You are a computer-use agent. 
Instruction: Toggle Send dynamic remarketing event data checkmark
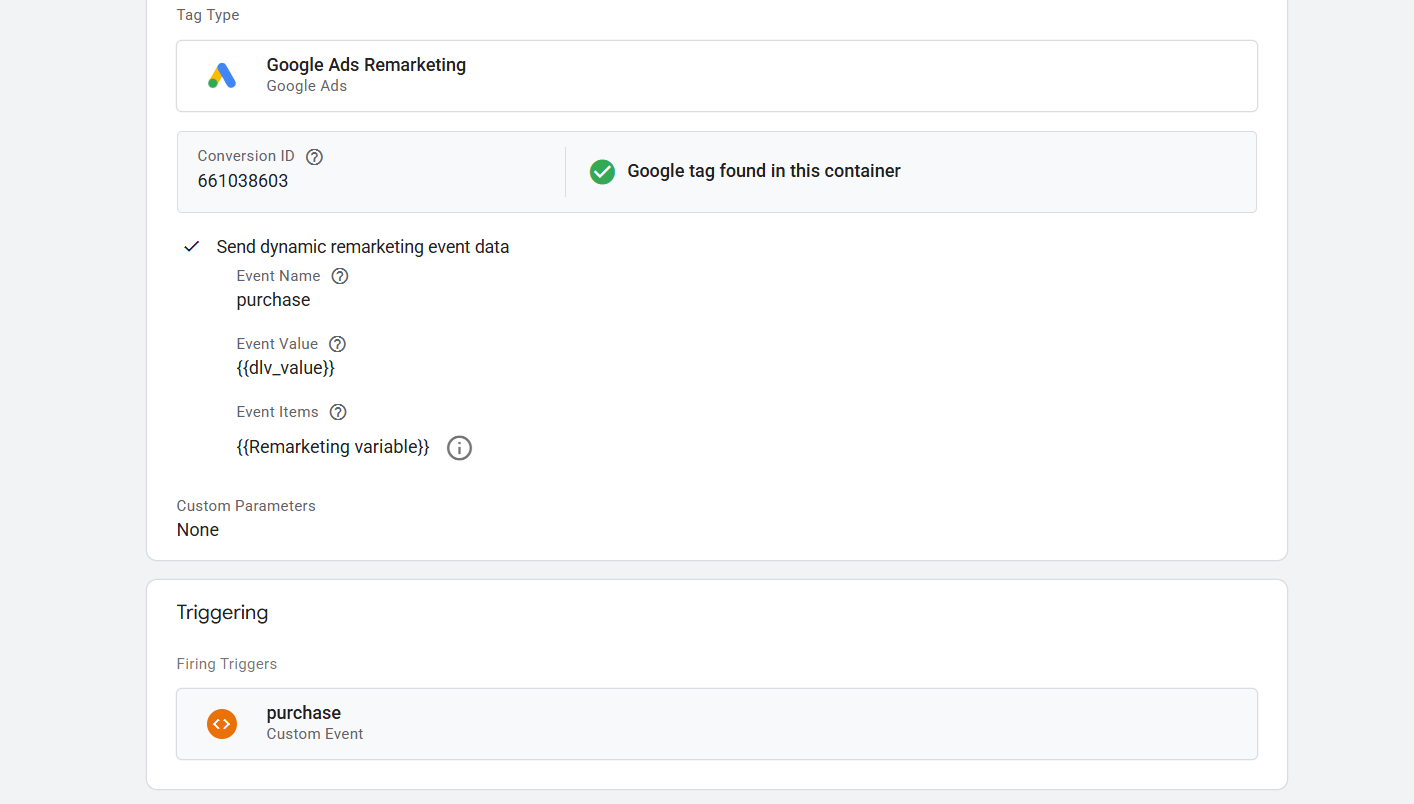[x=192, y=247]
